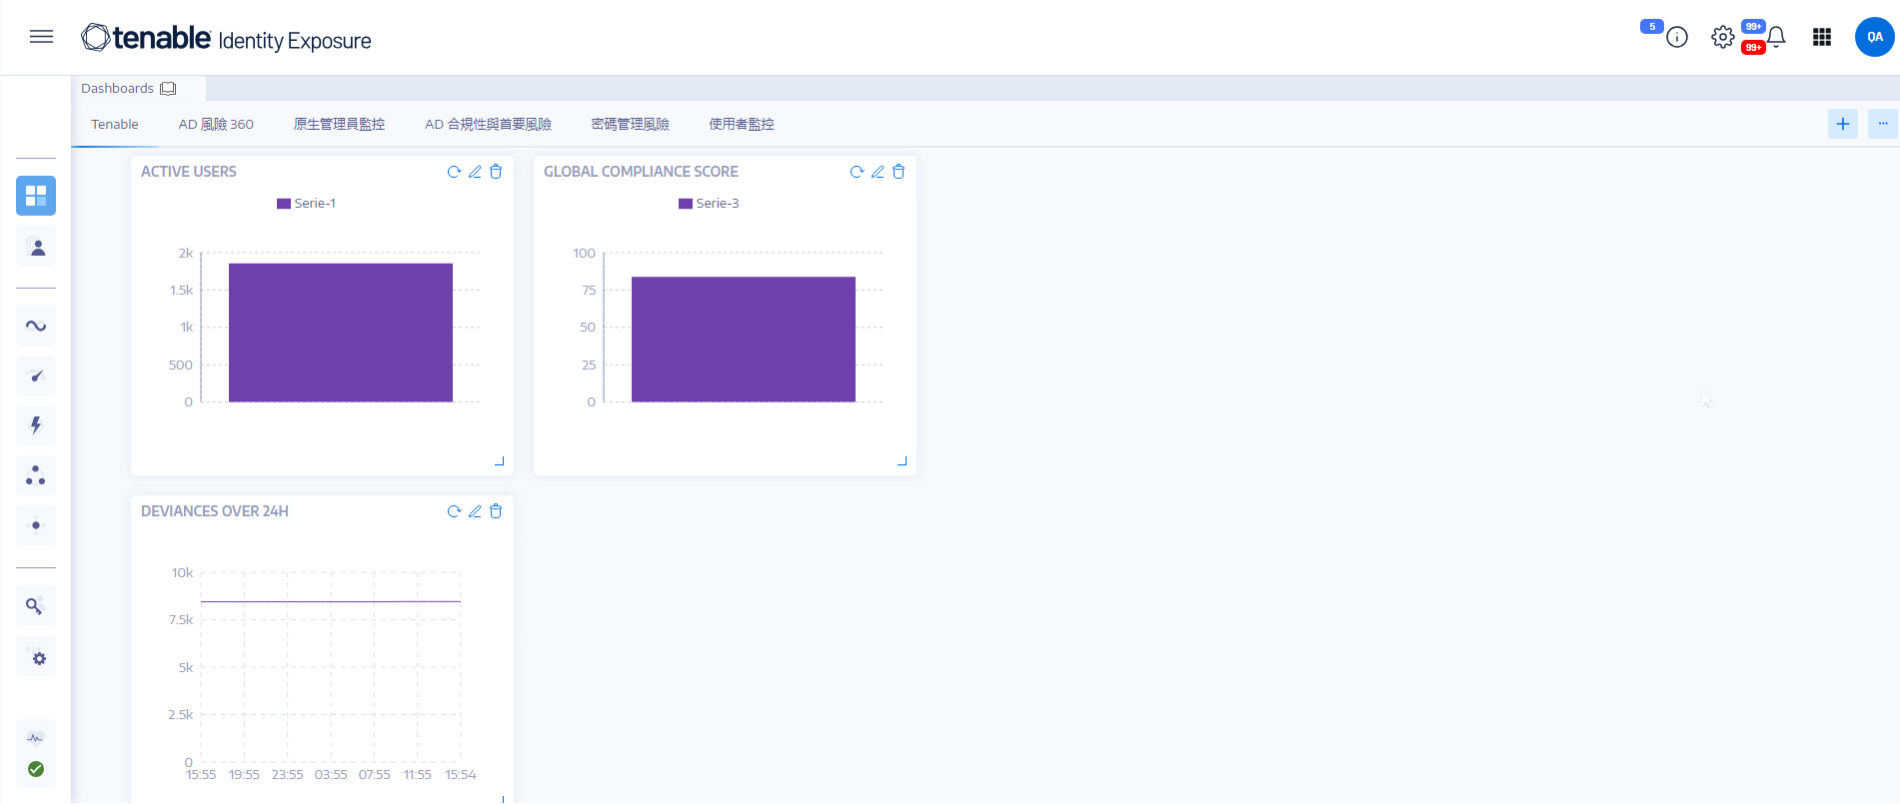Click the Global Compliance Score purple bar

click(743, 339)
